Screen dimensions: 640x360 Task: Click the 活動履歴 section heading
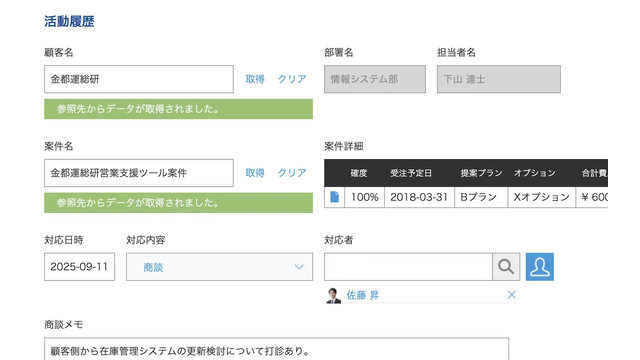(69, 21)
